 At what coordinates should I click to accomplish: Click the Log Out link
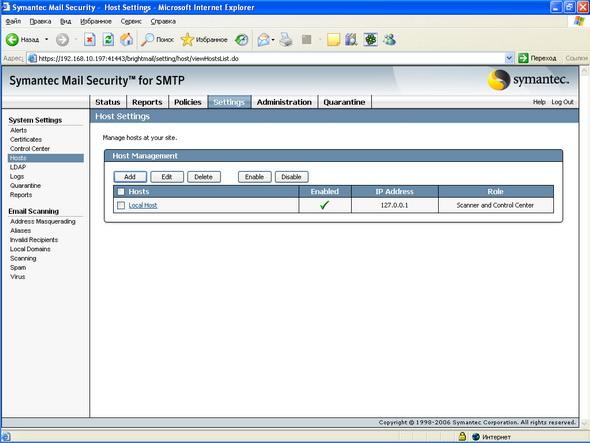tap(562, 102)
